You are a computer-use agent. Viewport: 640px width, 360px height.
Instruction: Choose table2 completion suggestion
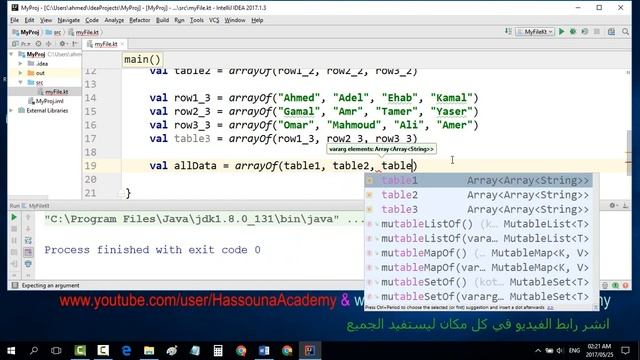pos(478,195)
